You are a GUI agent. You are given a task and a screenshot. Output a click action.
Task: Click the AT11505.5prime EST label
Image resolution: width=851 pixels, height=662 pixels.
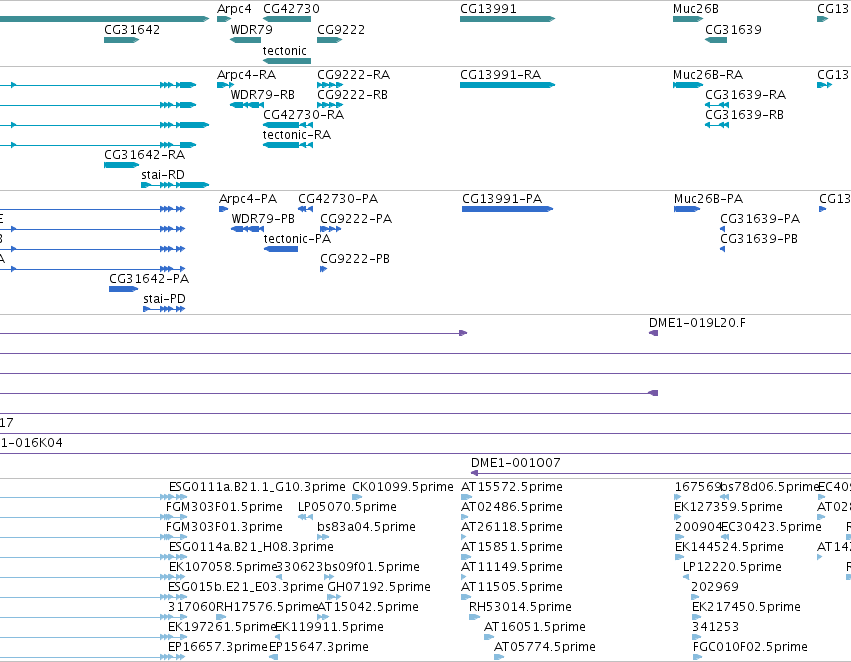511,588
